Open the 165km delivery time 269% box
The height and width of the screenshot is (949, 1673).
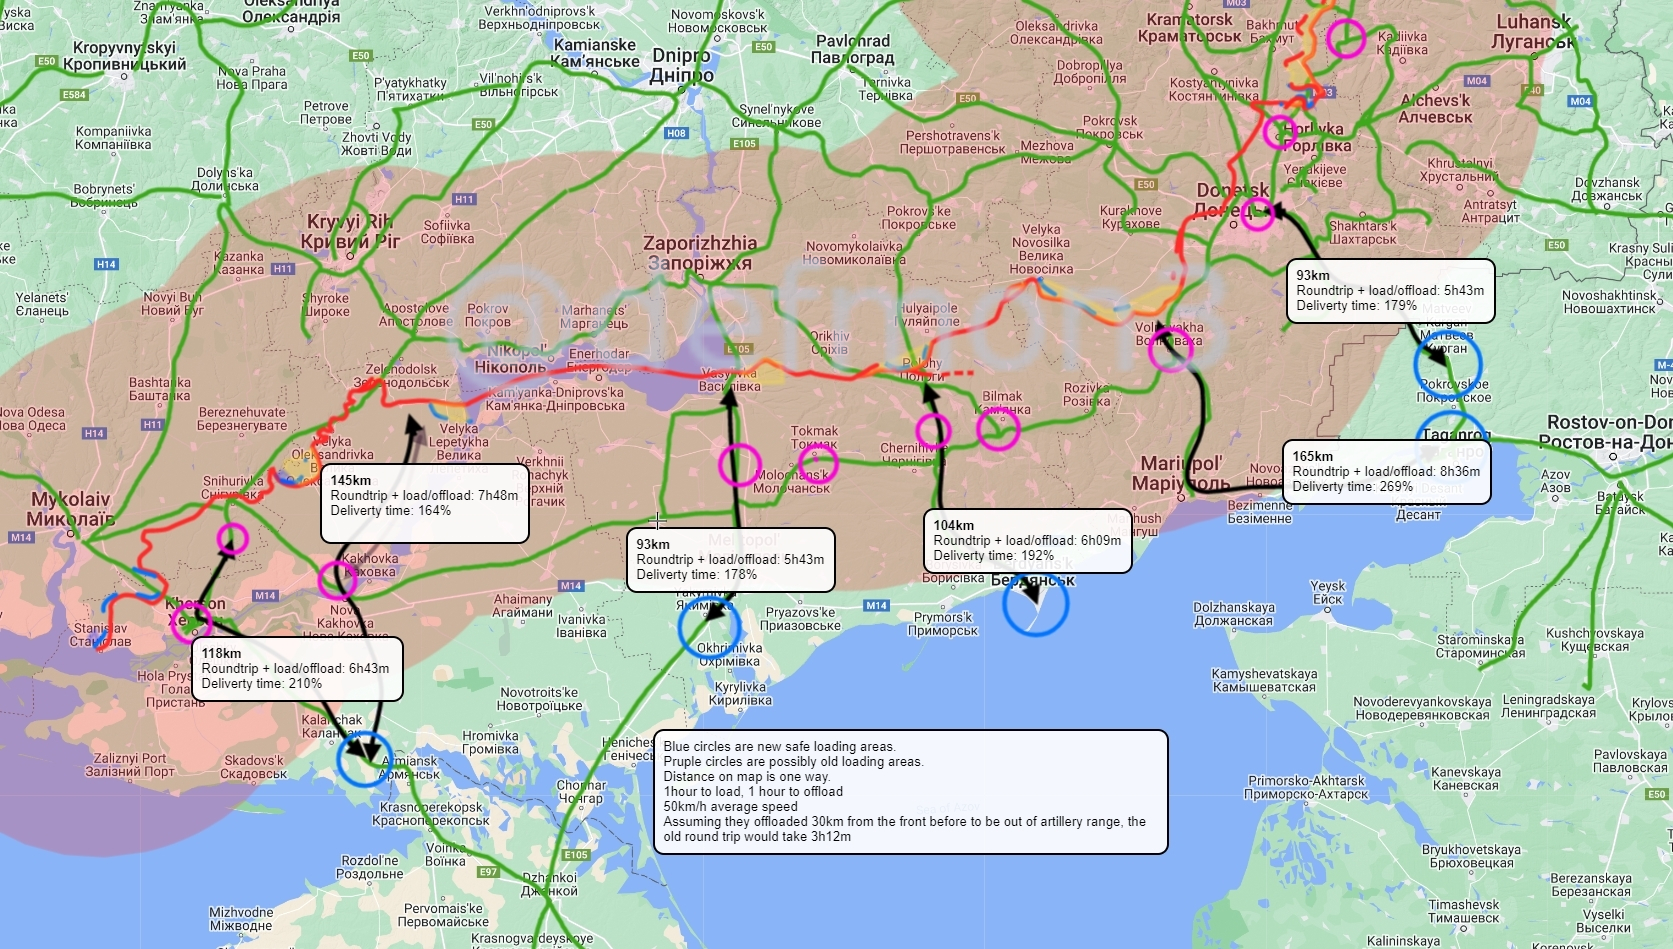click(x=1386, y=472)
